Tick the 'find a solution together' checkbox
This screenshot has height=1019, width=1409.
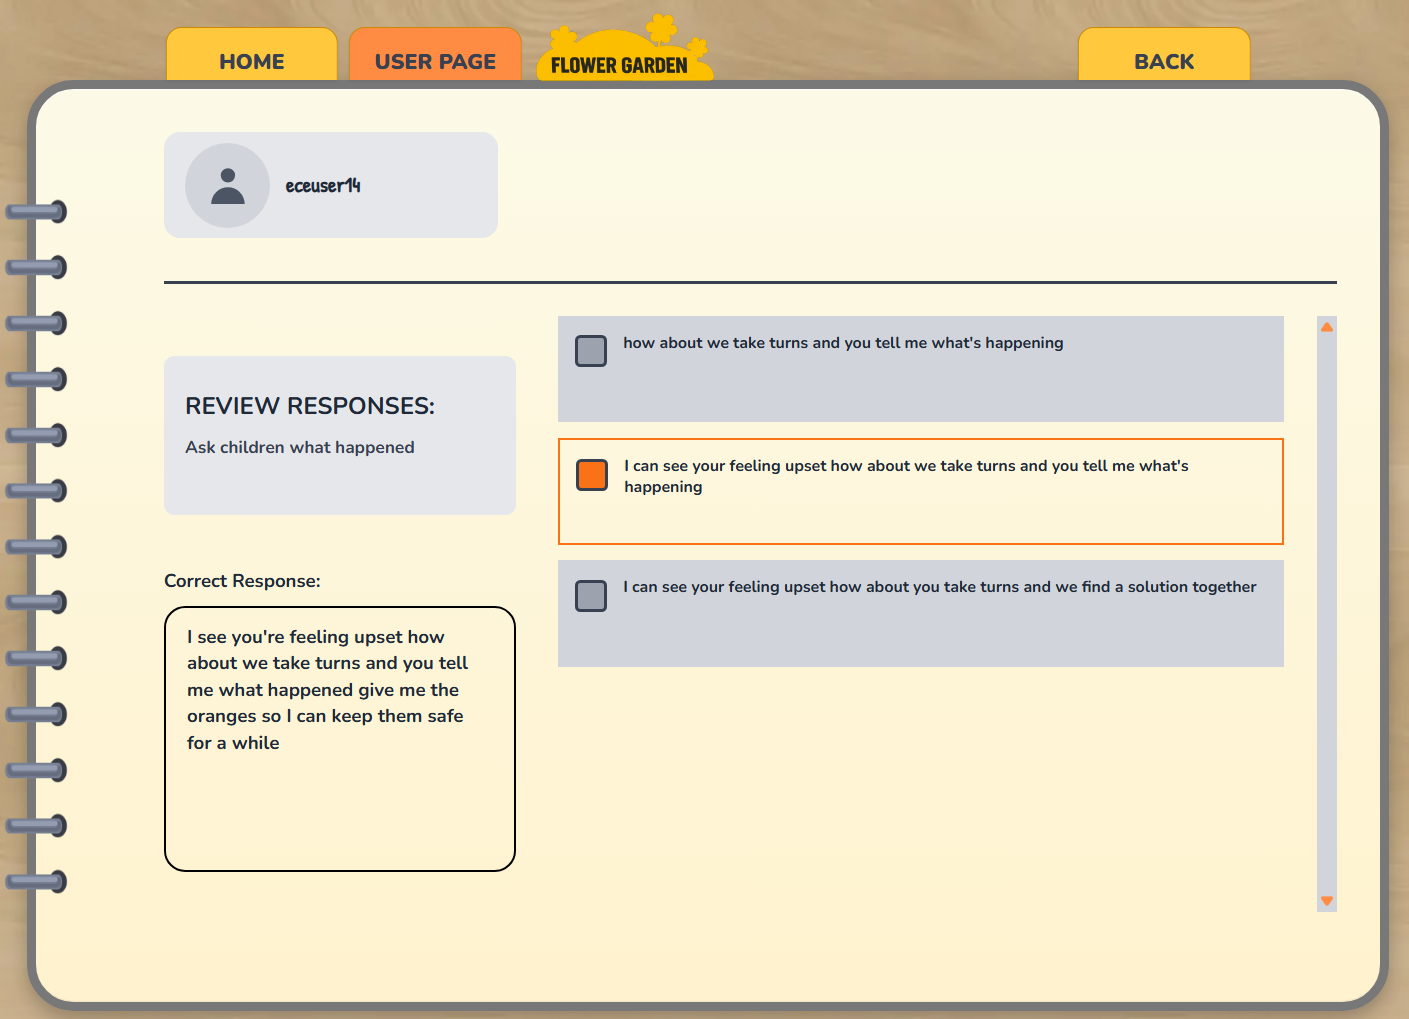point(591,596)
